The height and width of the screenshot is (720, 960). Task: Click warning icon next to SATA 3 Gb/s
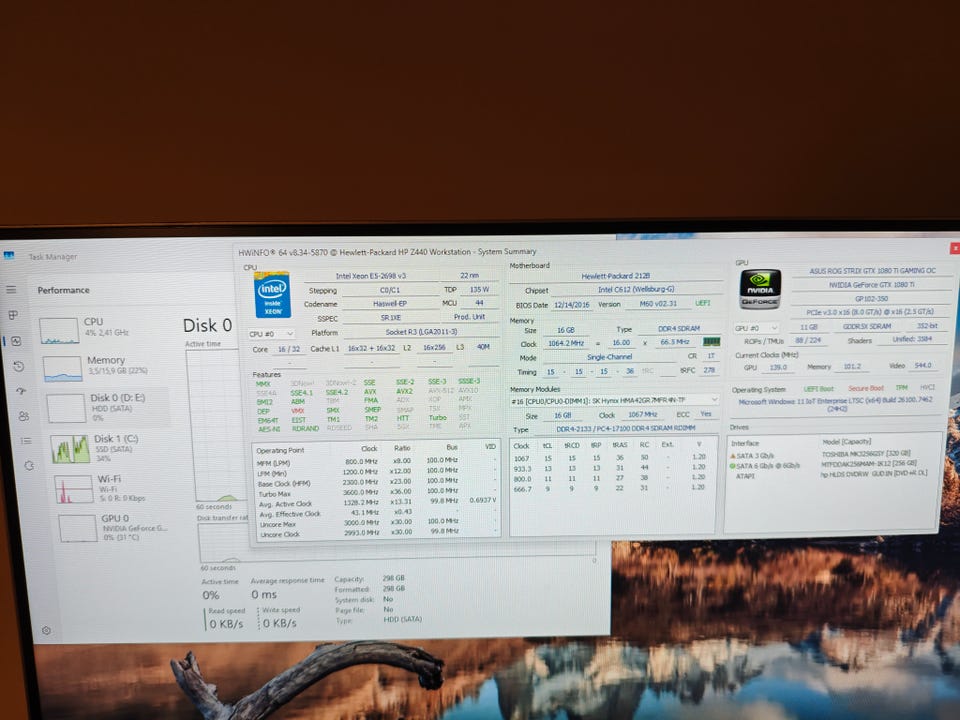click(x=732, y=456)
